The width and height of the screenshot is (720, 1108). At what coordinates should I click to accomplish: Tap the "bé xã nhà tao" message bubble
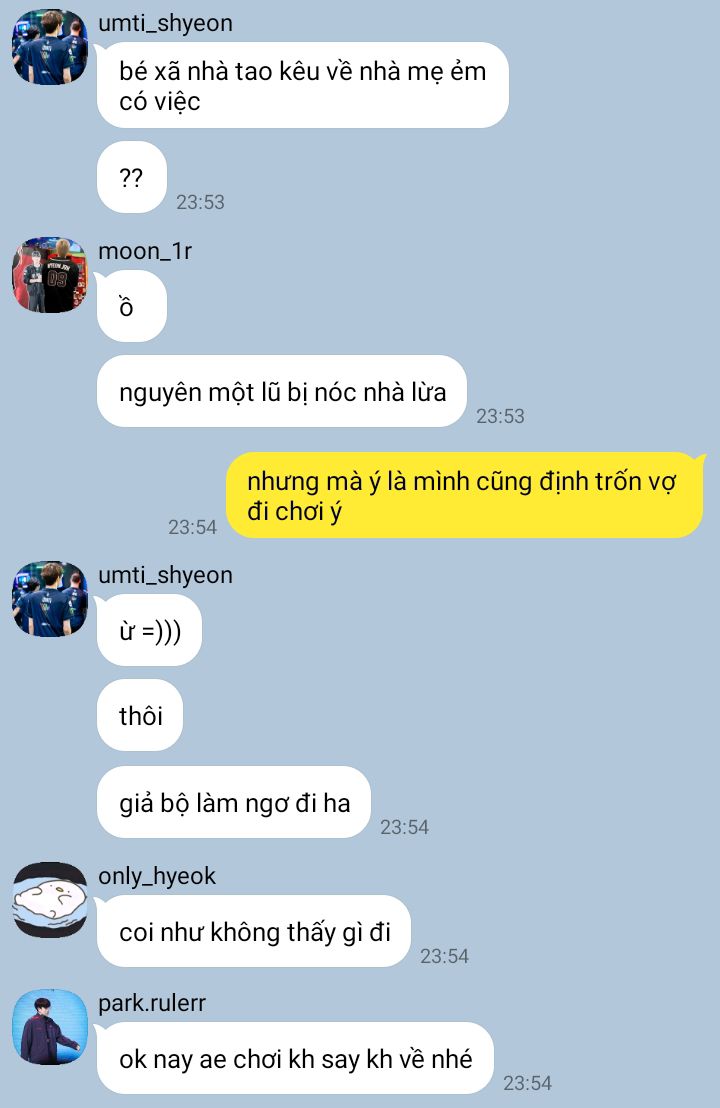click(x=302, y=86)
